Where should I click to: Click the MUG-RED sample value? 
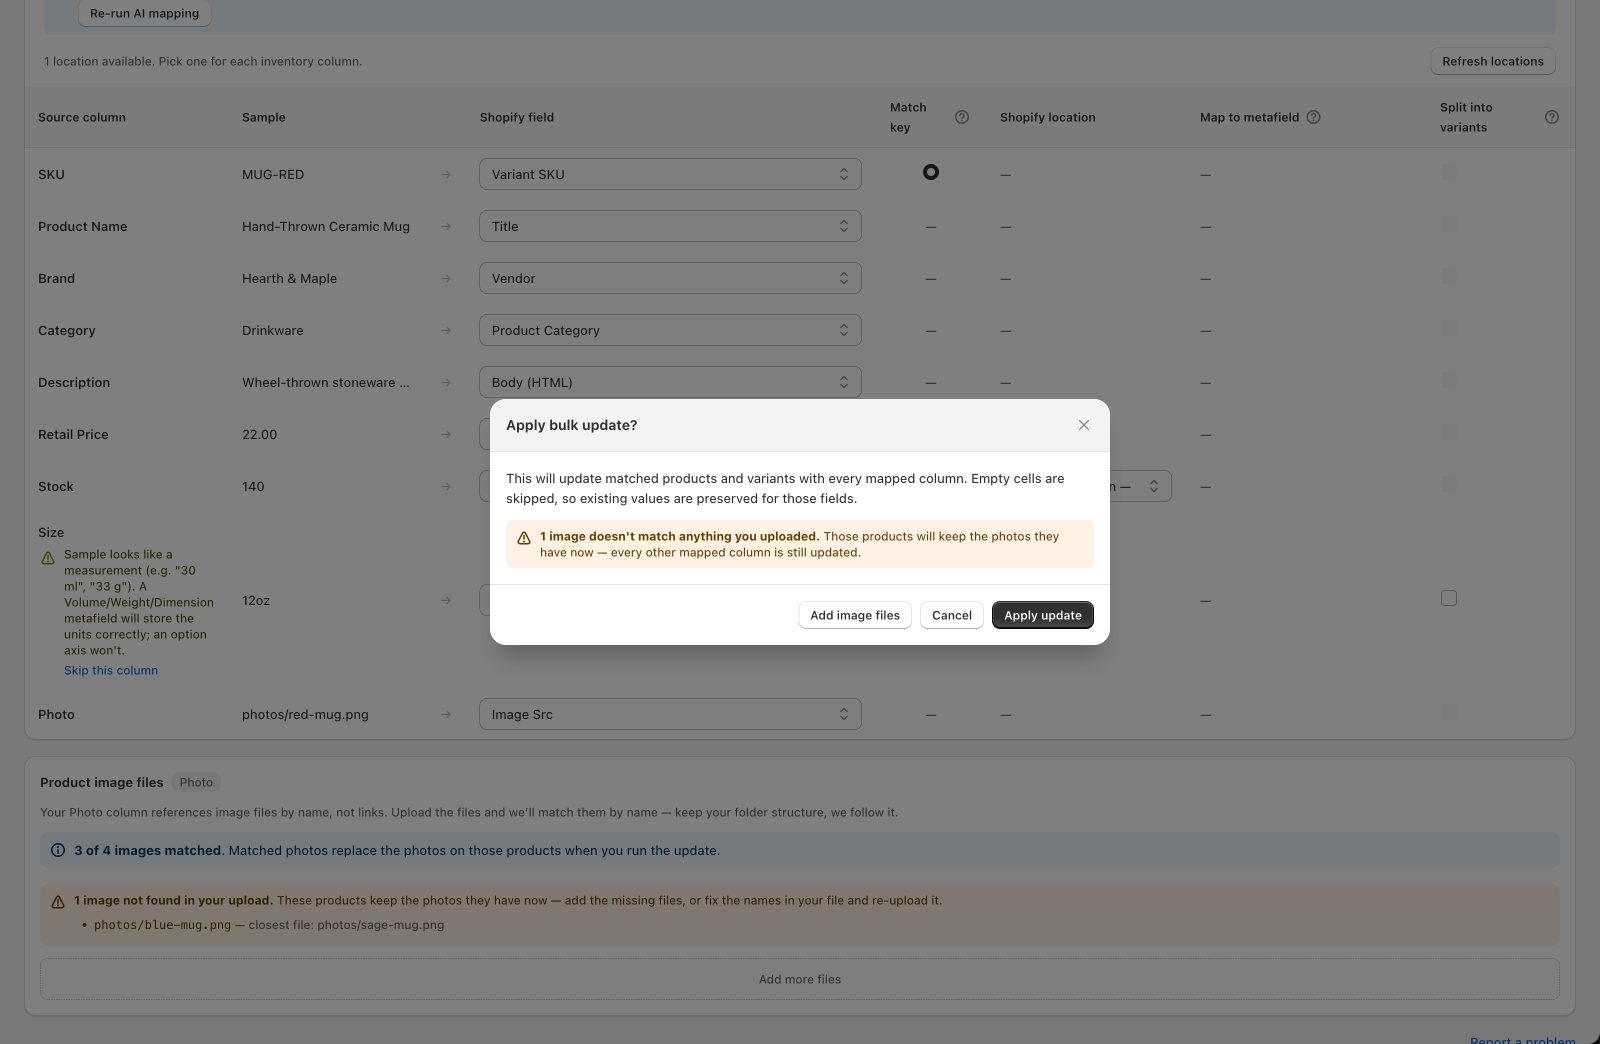pyautogui.click(x=273, y=174)
